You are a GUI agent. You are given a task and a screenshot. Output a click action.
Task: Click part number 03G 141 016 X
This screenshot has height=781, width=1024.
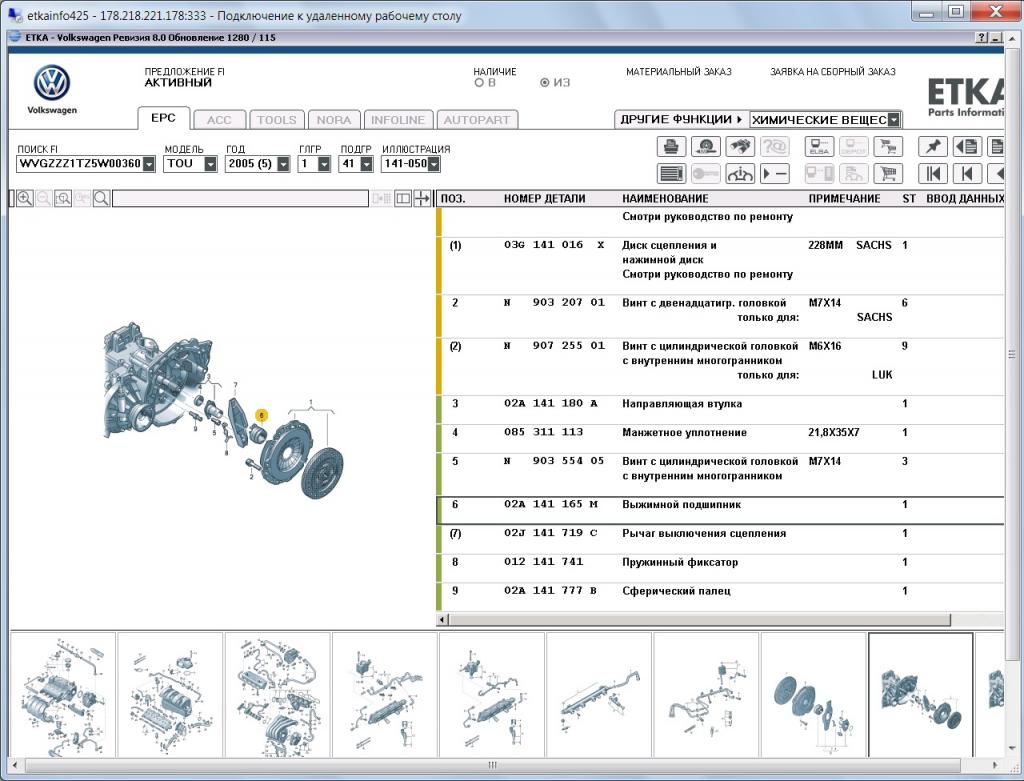pyautogui.click(x=554, y=245)
